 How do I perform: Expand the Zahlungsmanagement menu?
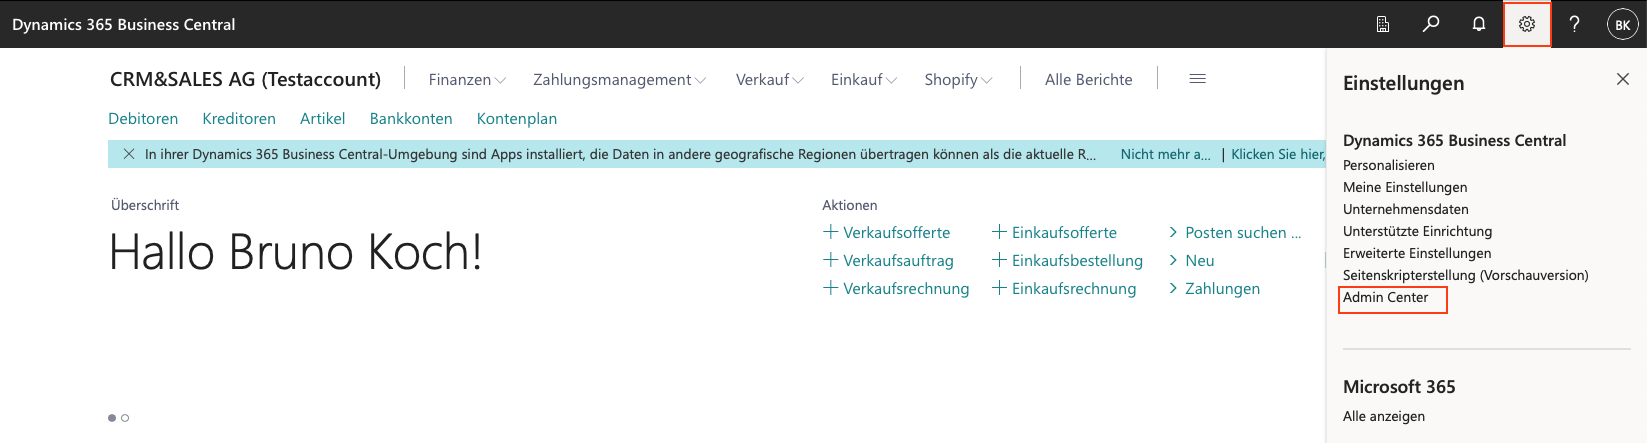point(620,79)
